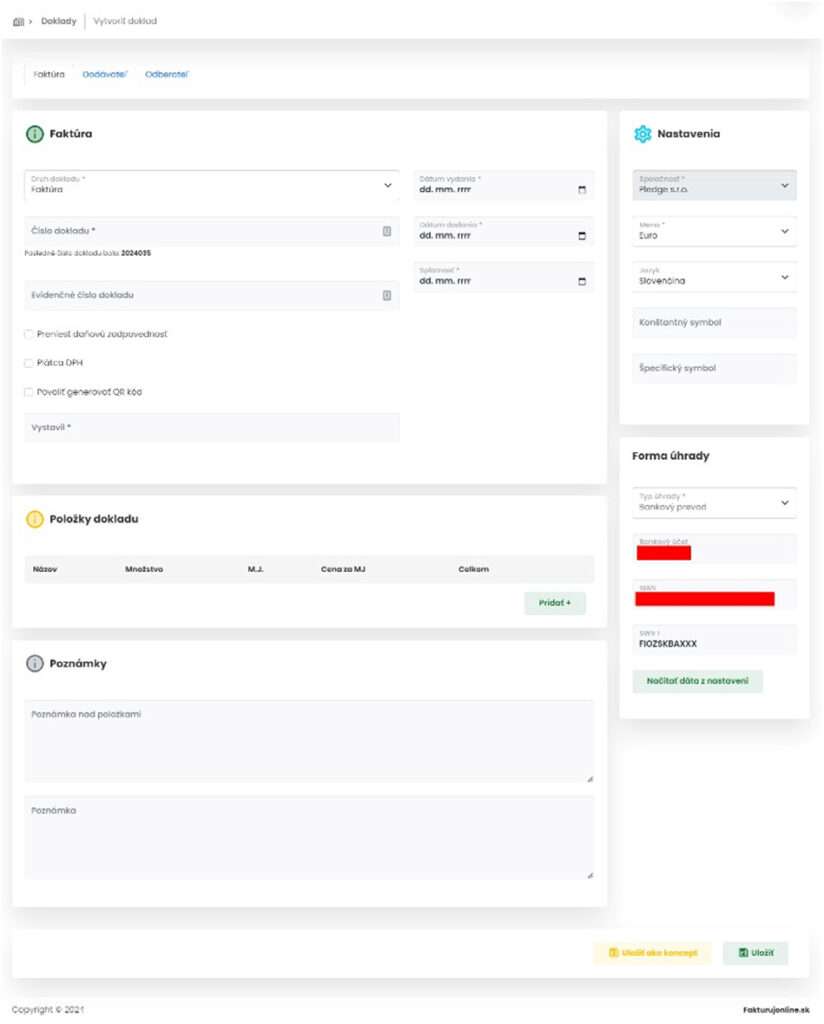Enable the Platca DPH checkbox
Viewport: 824px width, 1024px height.
(x=29, y=363)
